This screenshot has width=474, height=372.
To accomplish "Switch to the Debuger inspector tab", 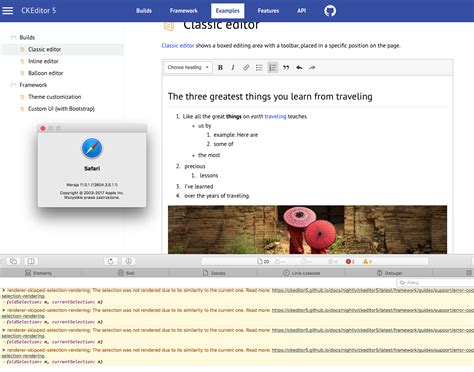I will 389,273.
